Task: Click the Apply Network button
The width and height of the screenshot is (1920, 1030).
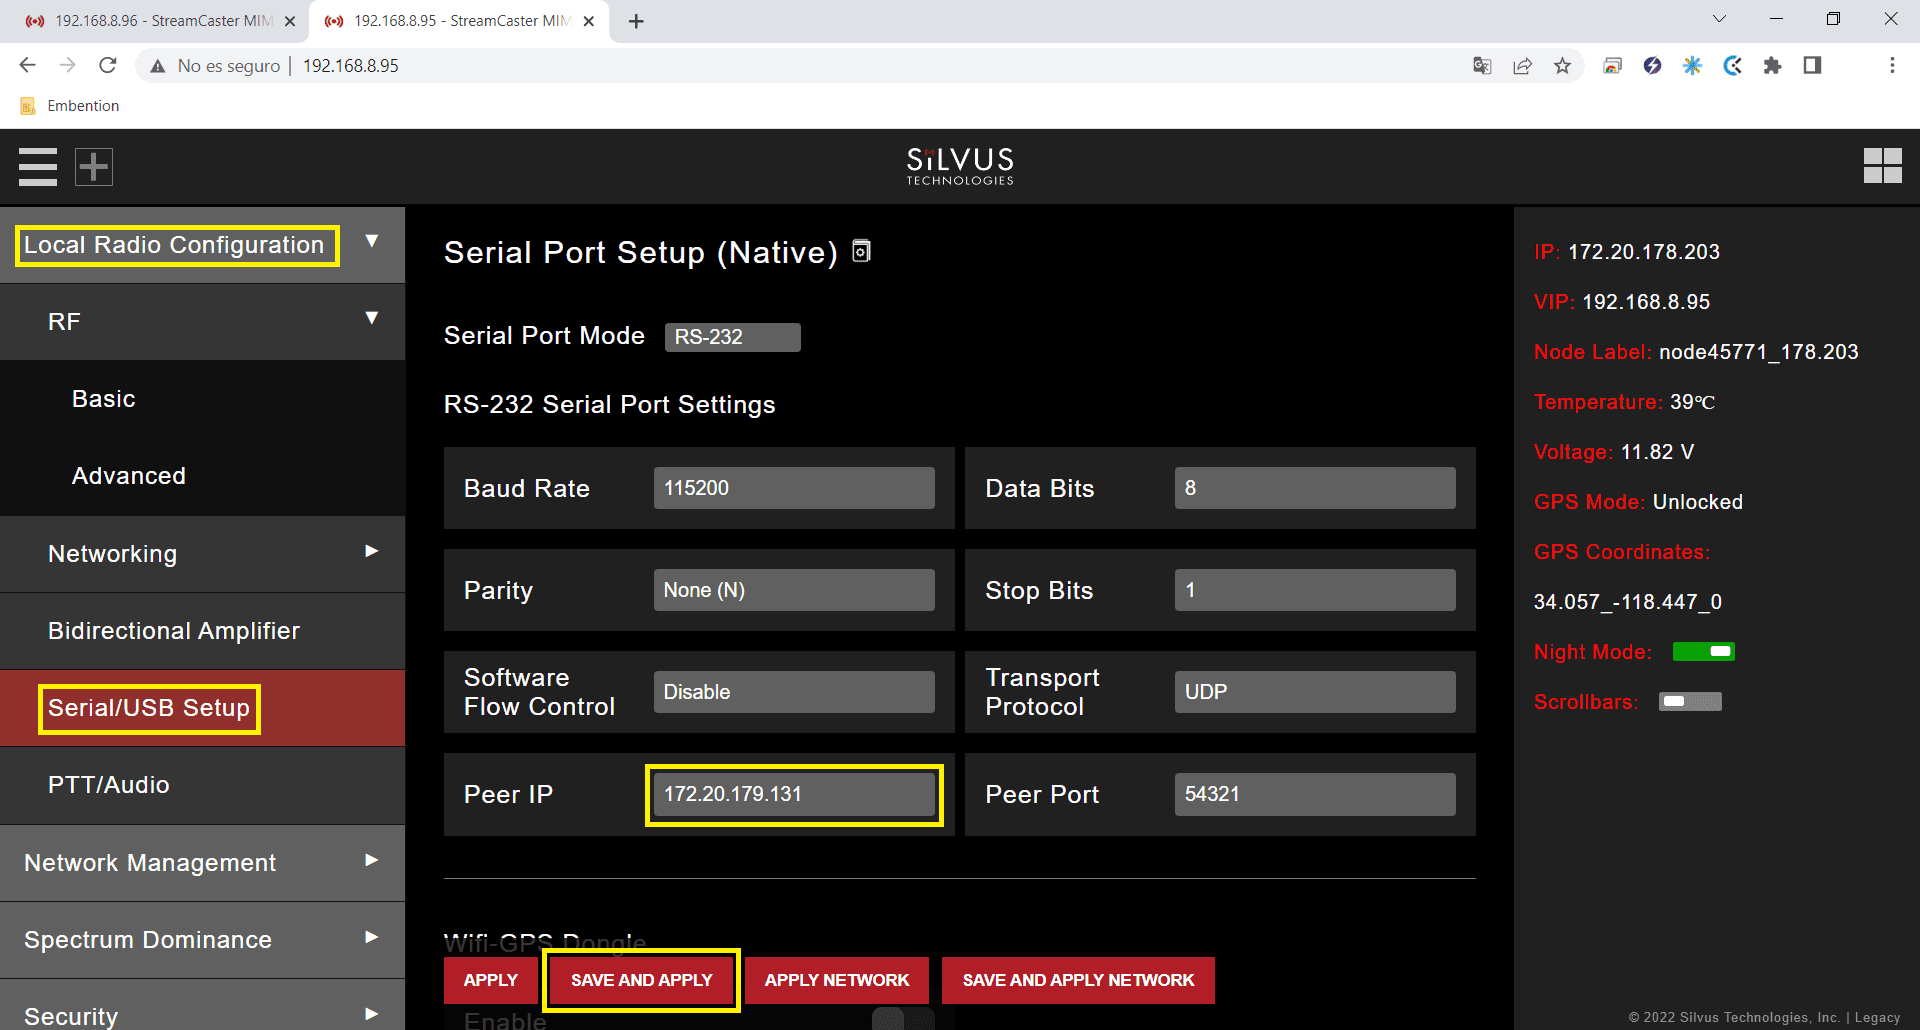Action: (837, 980)
